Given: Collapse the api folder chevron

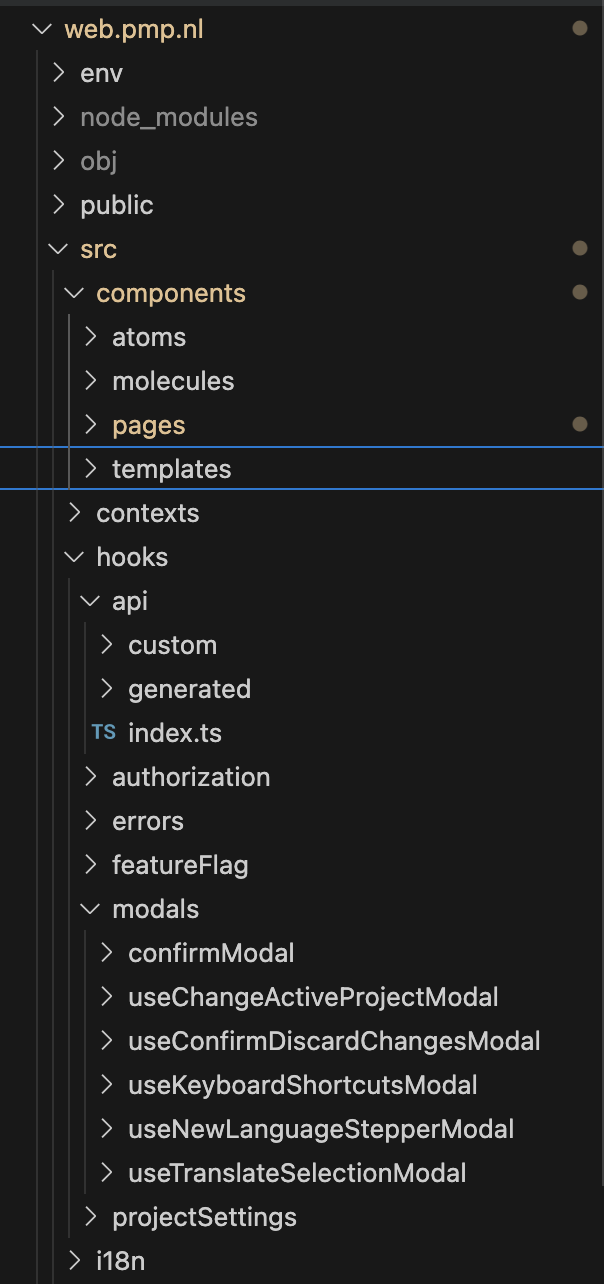Looking at the screenshot, I should pos(91,601).
